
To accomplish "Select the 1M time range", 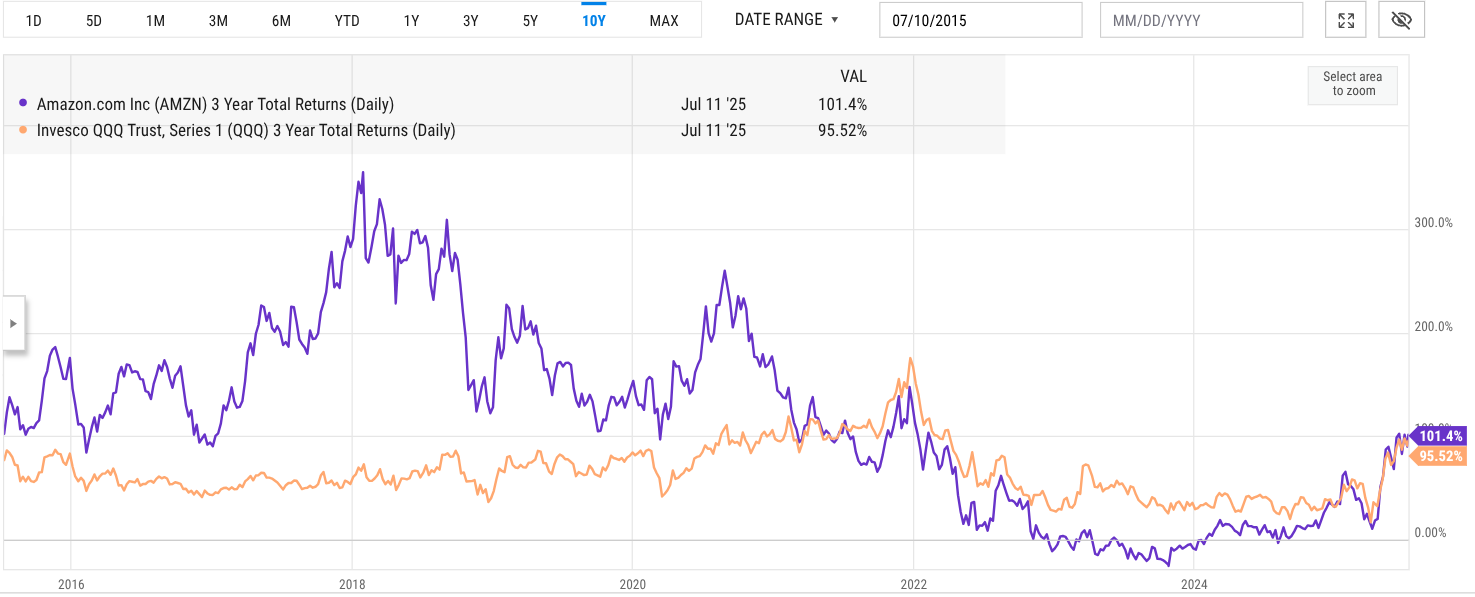I will coord(155,21).
